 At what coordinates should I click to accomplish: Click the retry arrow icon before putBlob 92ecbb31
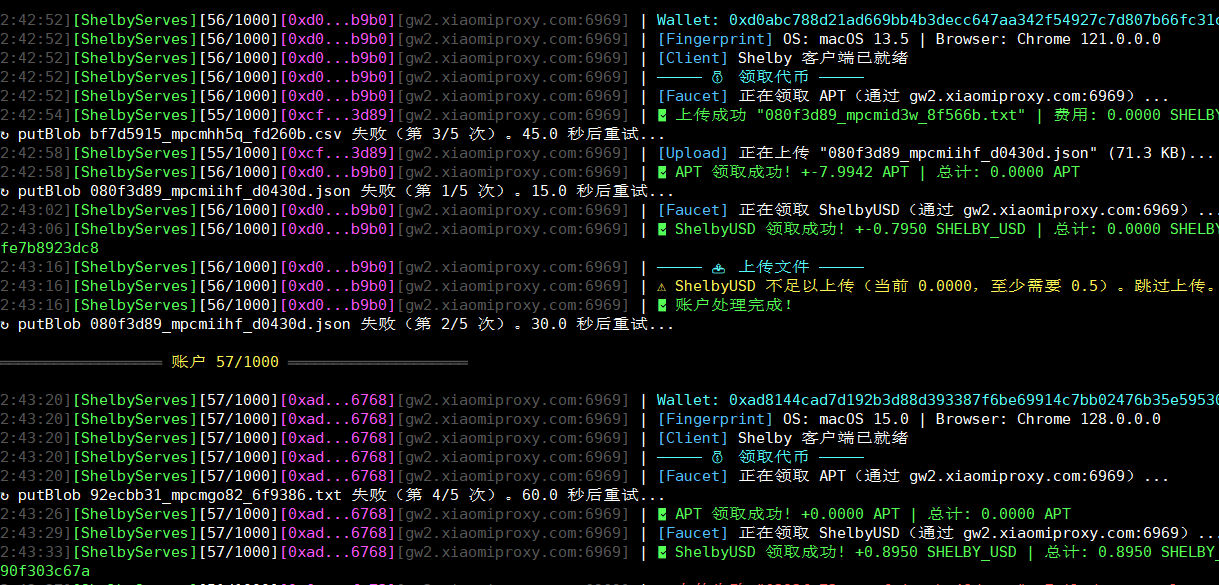(x=6, y=495)
